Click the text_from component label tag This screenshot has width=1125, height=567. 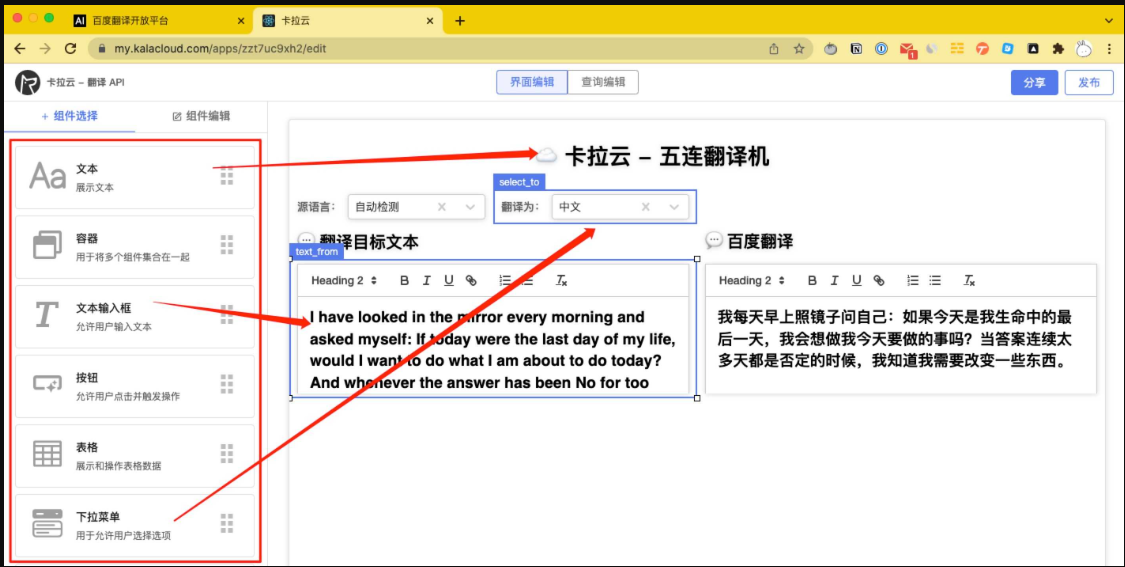(x=316, y=252)
